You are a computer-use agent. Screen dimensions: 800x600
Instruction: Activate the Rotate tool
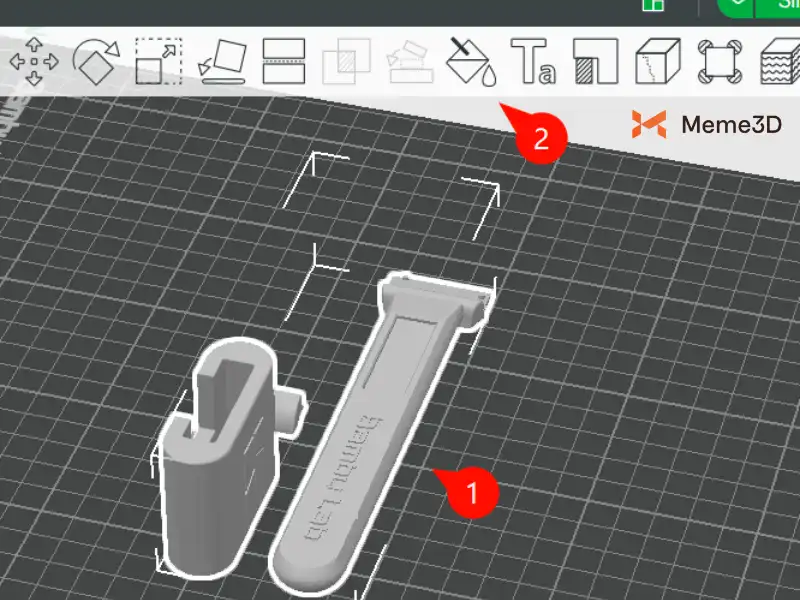(96, 62)
